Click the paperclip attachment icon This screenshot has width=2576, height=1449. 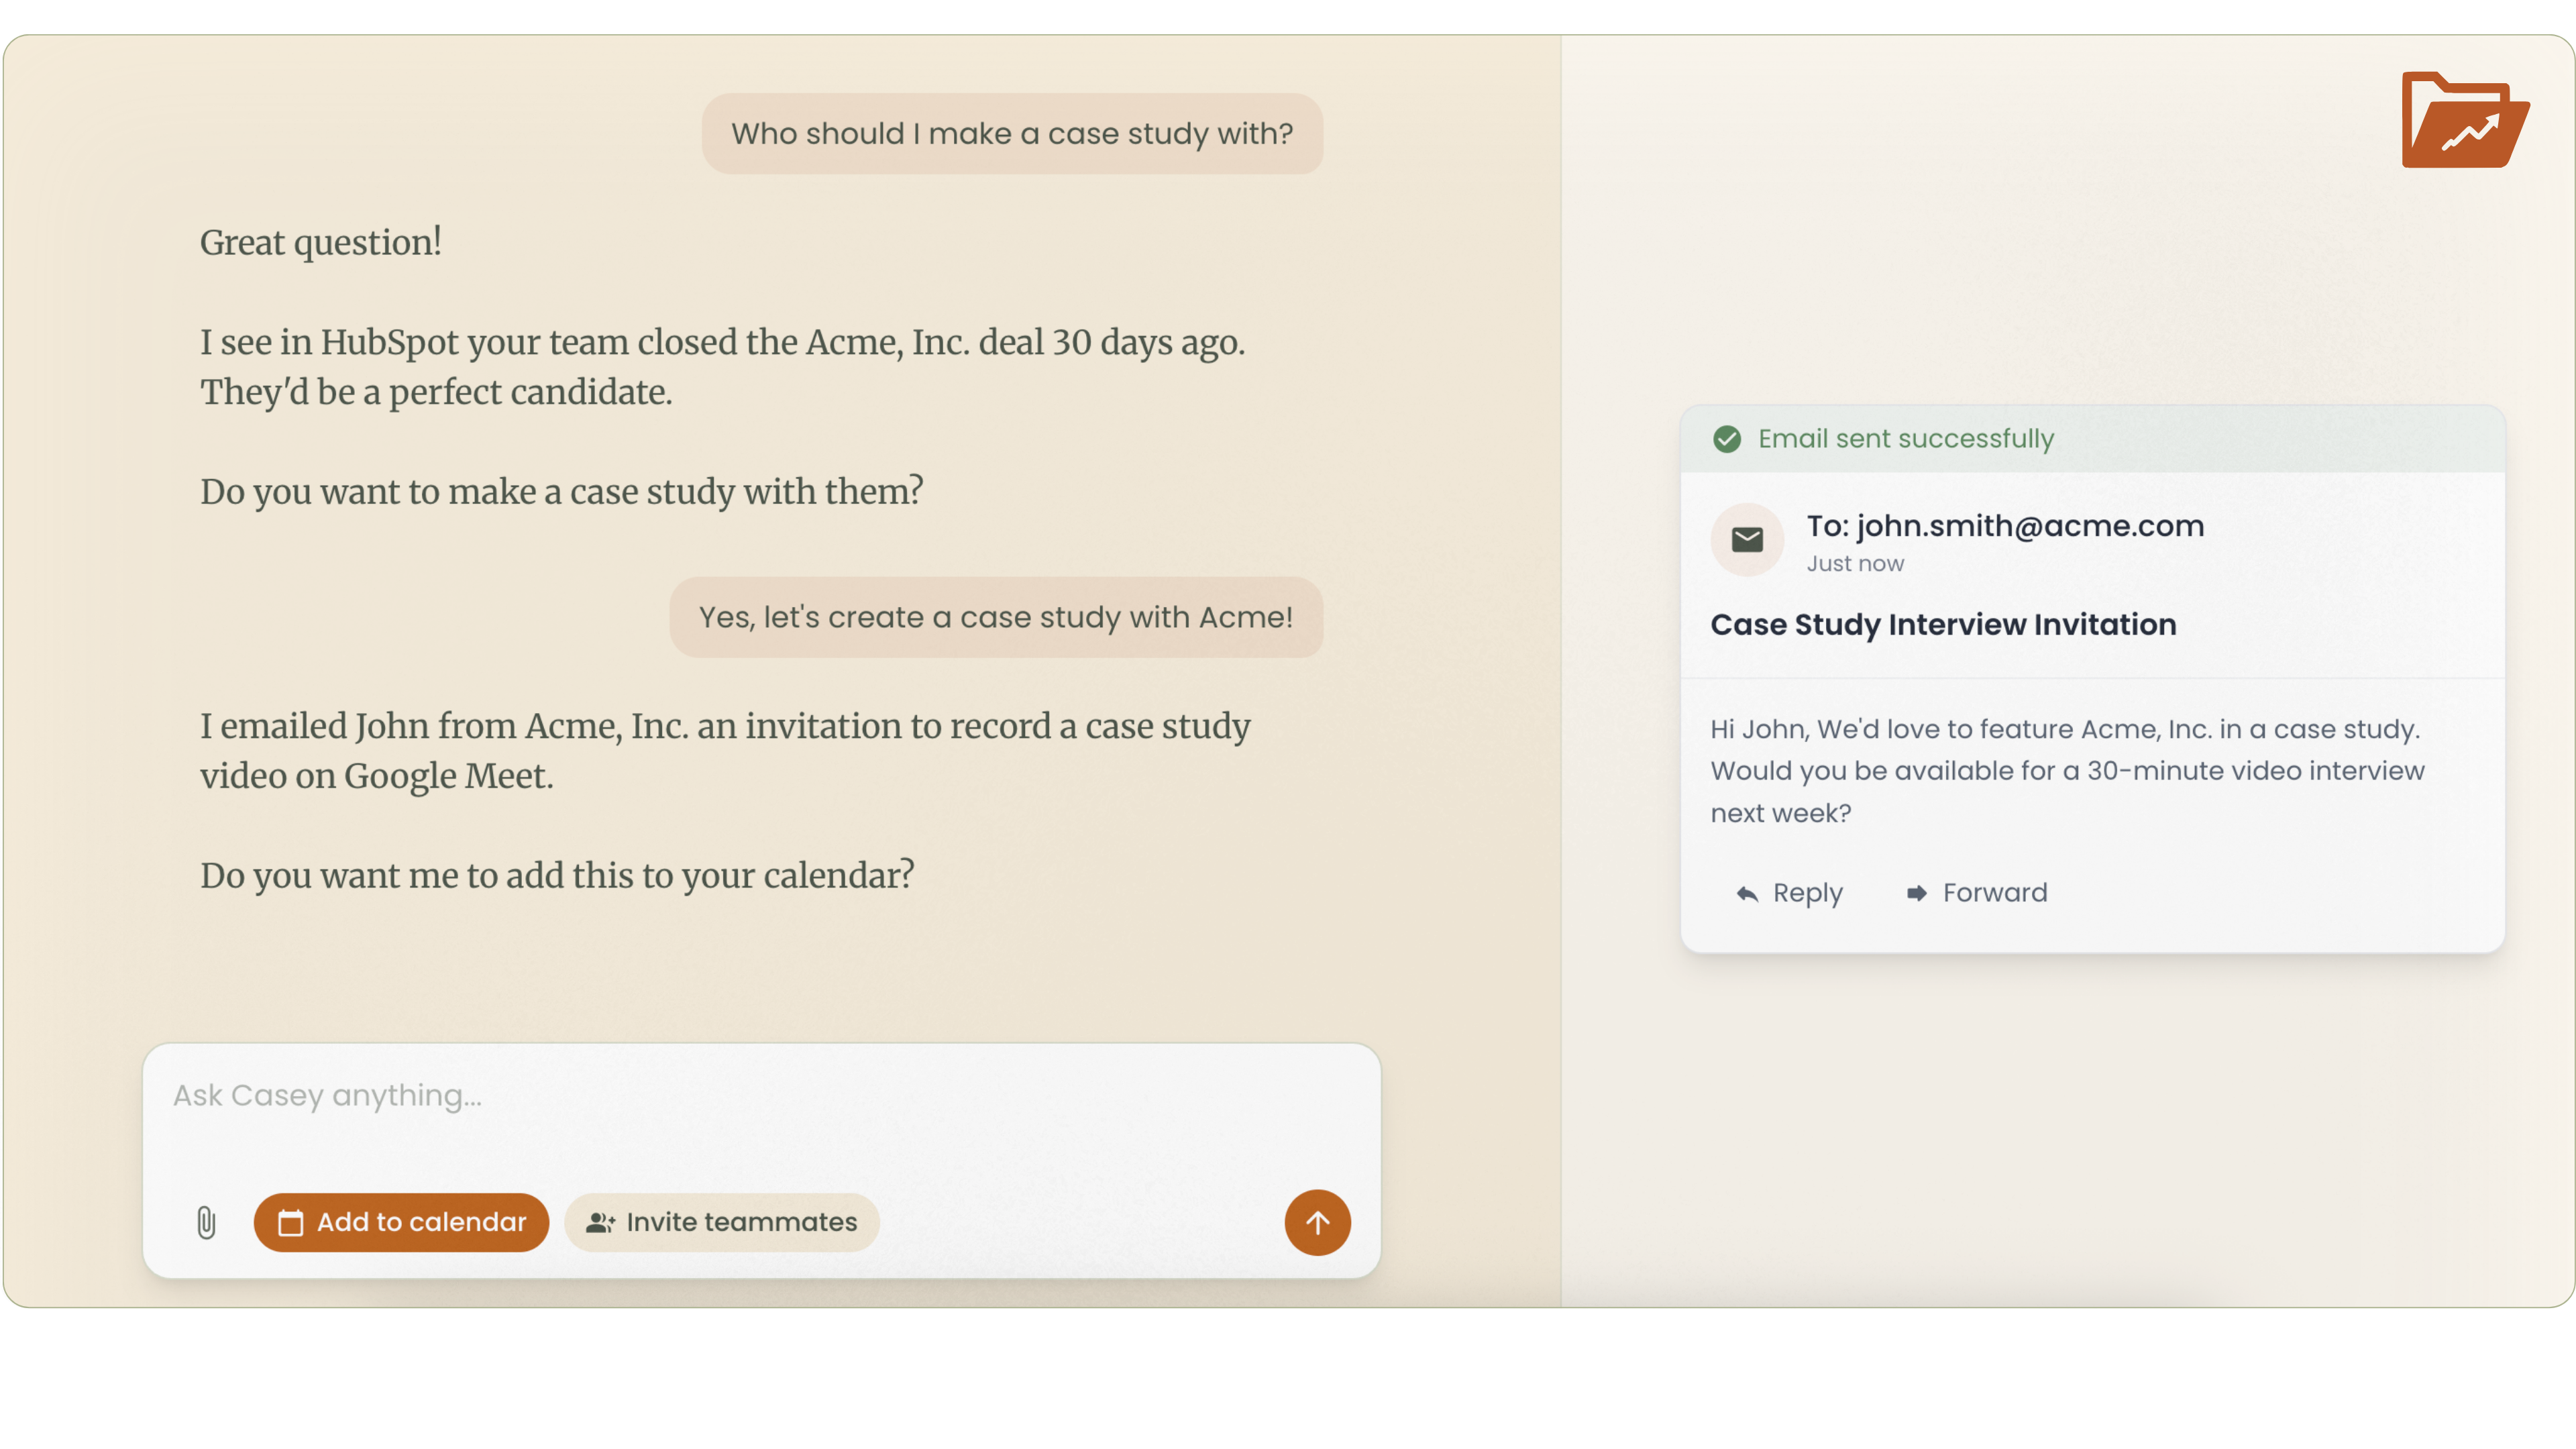coord(206,1222)
